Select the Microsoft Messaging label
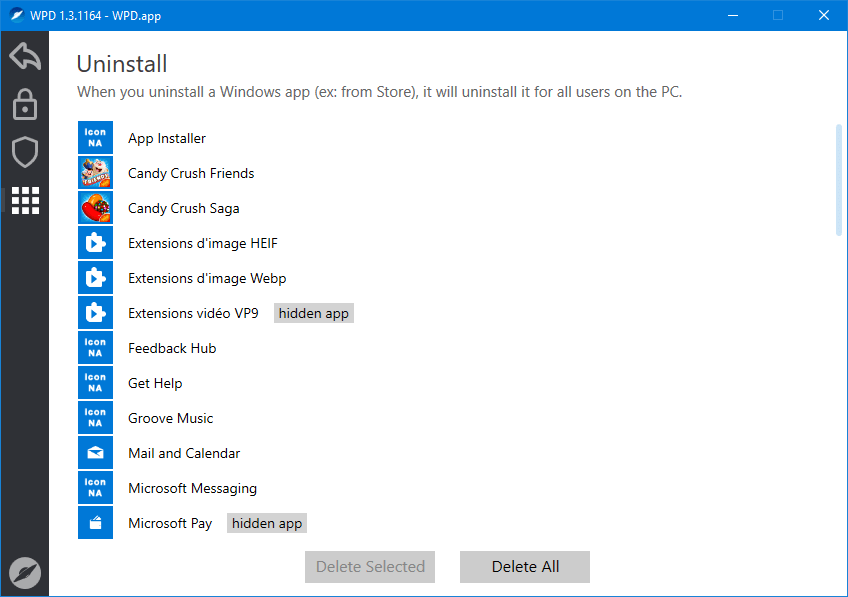848x597 pixels. click(193, 488)
